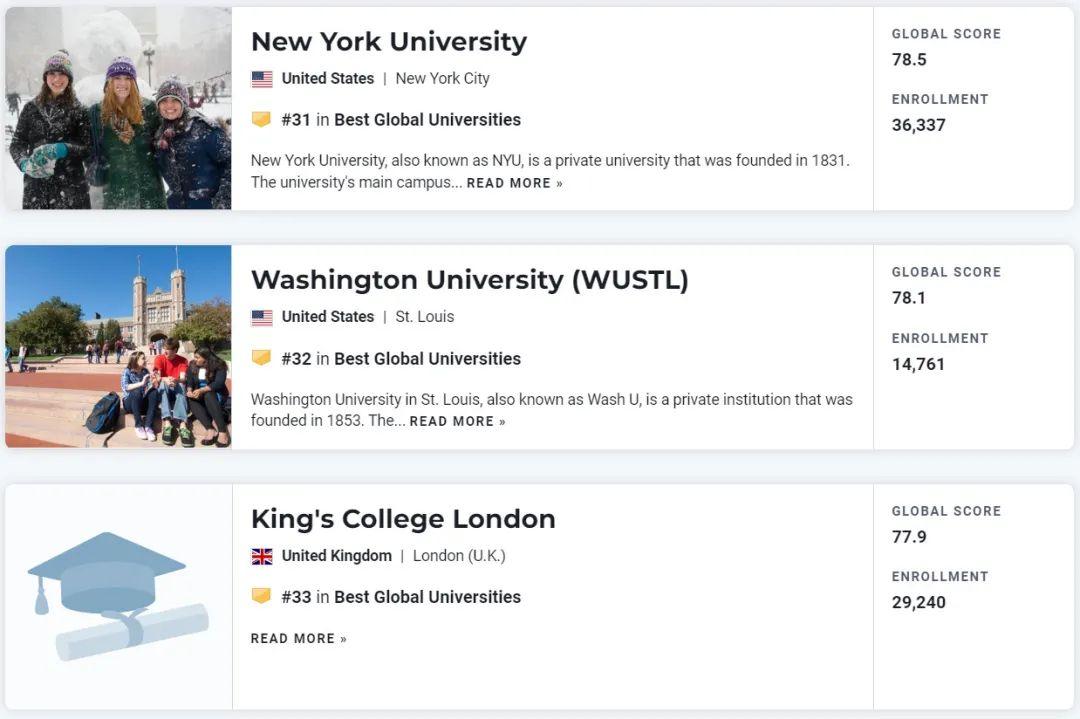Click the St. Louis location label
Viewport: 1080px width, 719px height.
pyautogui.click(x=426, y=317)
